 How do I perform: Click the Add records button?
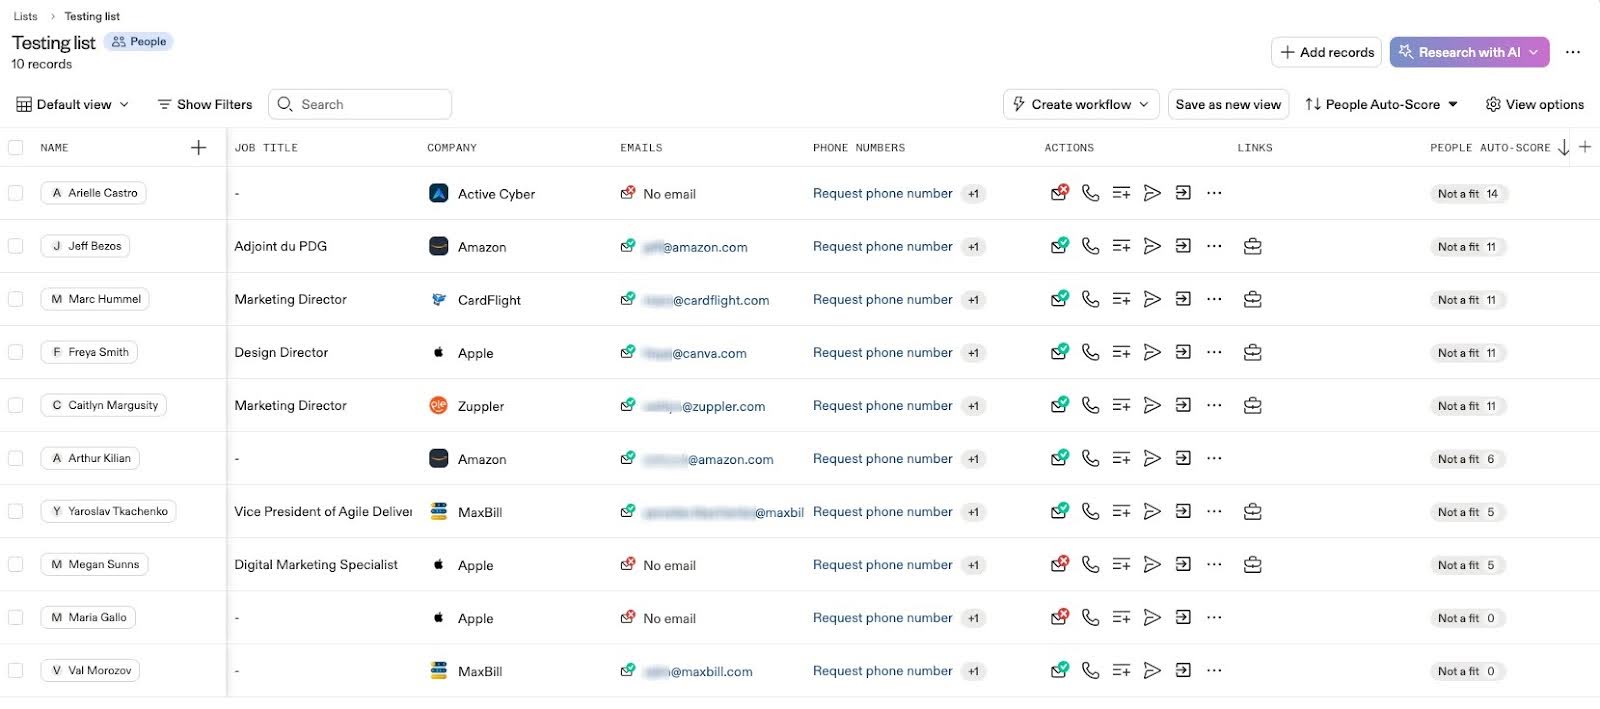coord(1326,52)
